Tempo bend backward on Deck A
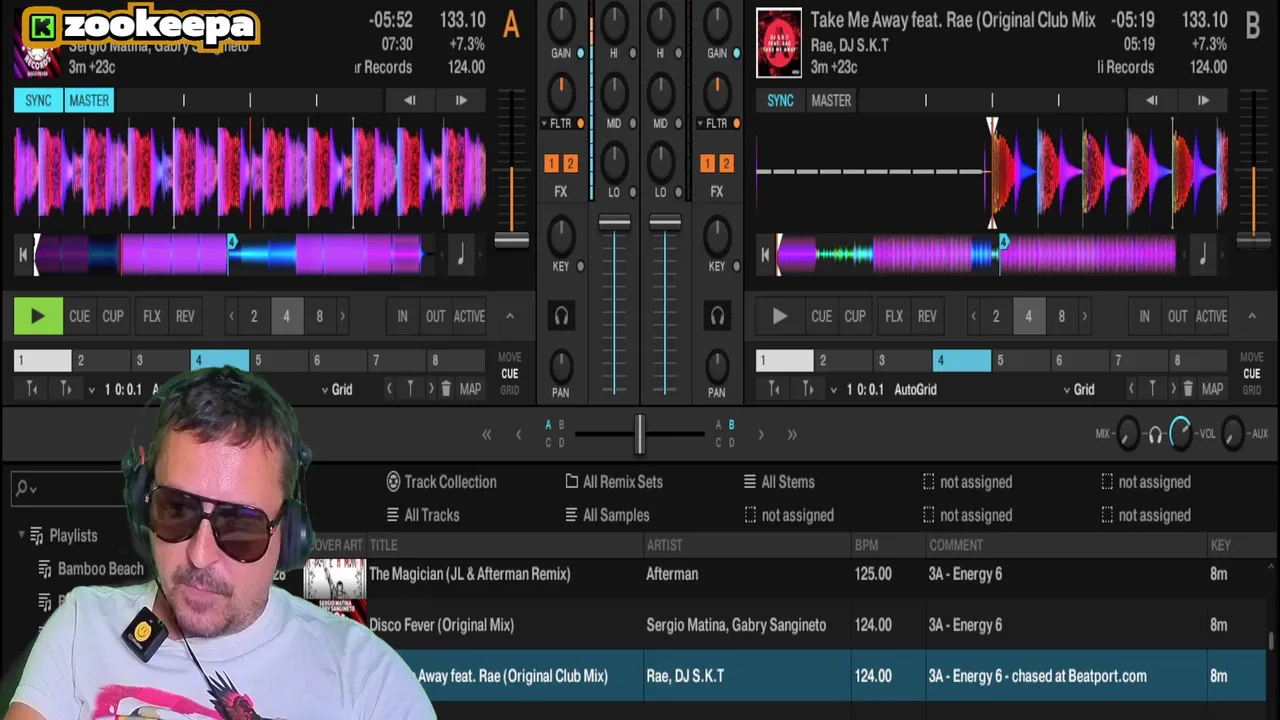This screenshot has width=1280, height=720. (410, 100)
